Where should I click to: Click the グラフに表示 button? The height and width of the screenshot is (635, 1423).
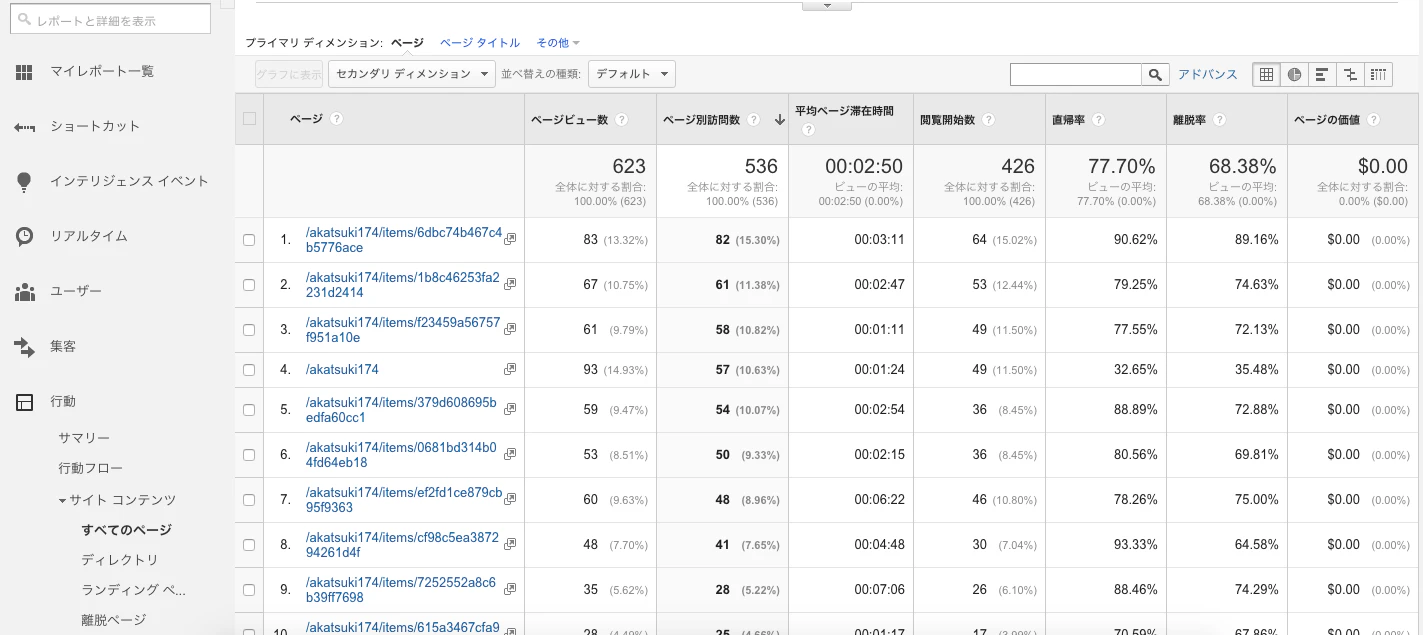[289, 74]
